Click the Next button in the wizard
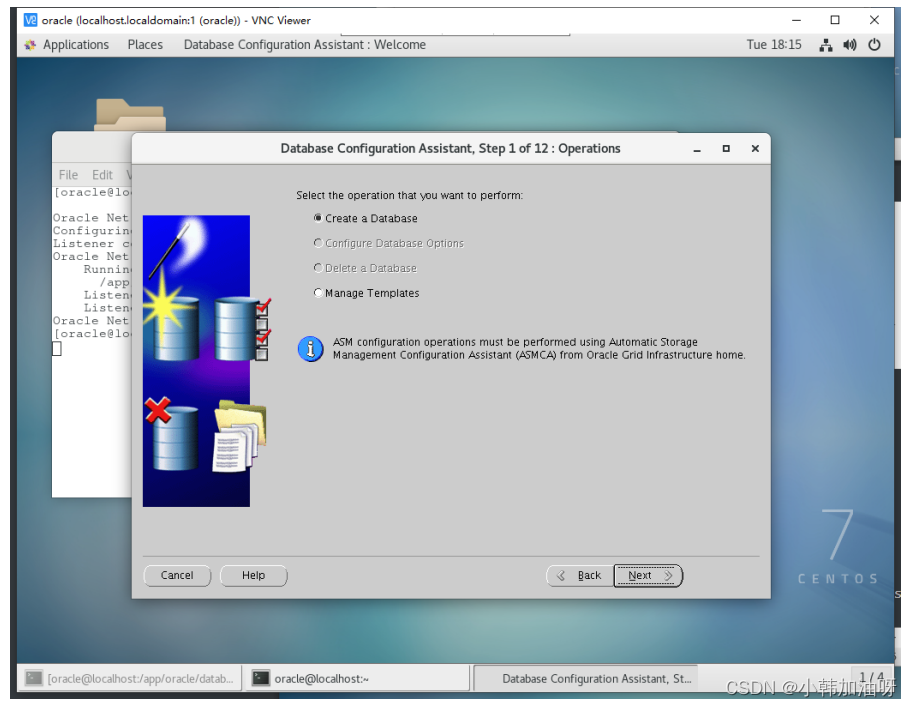This screenshot has height=707, width=913. (648, 576)
